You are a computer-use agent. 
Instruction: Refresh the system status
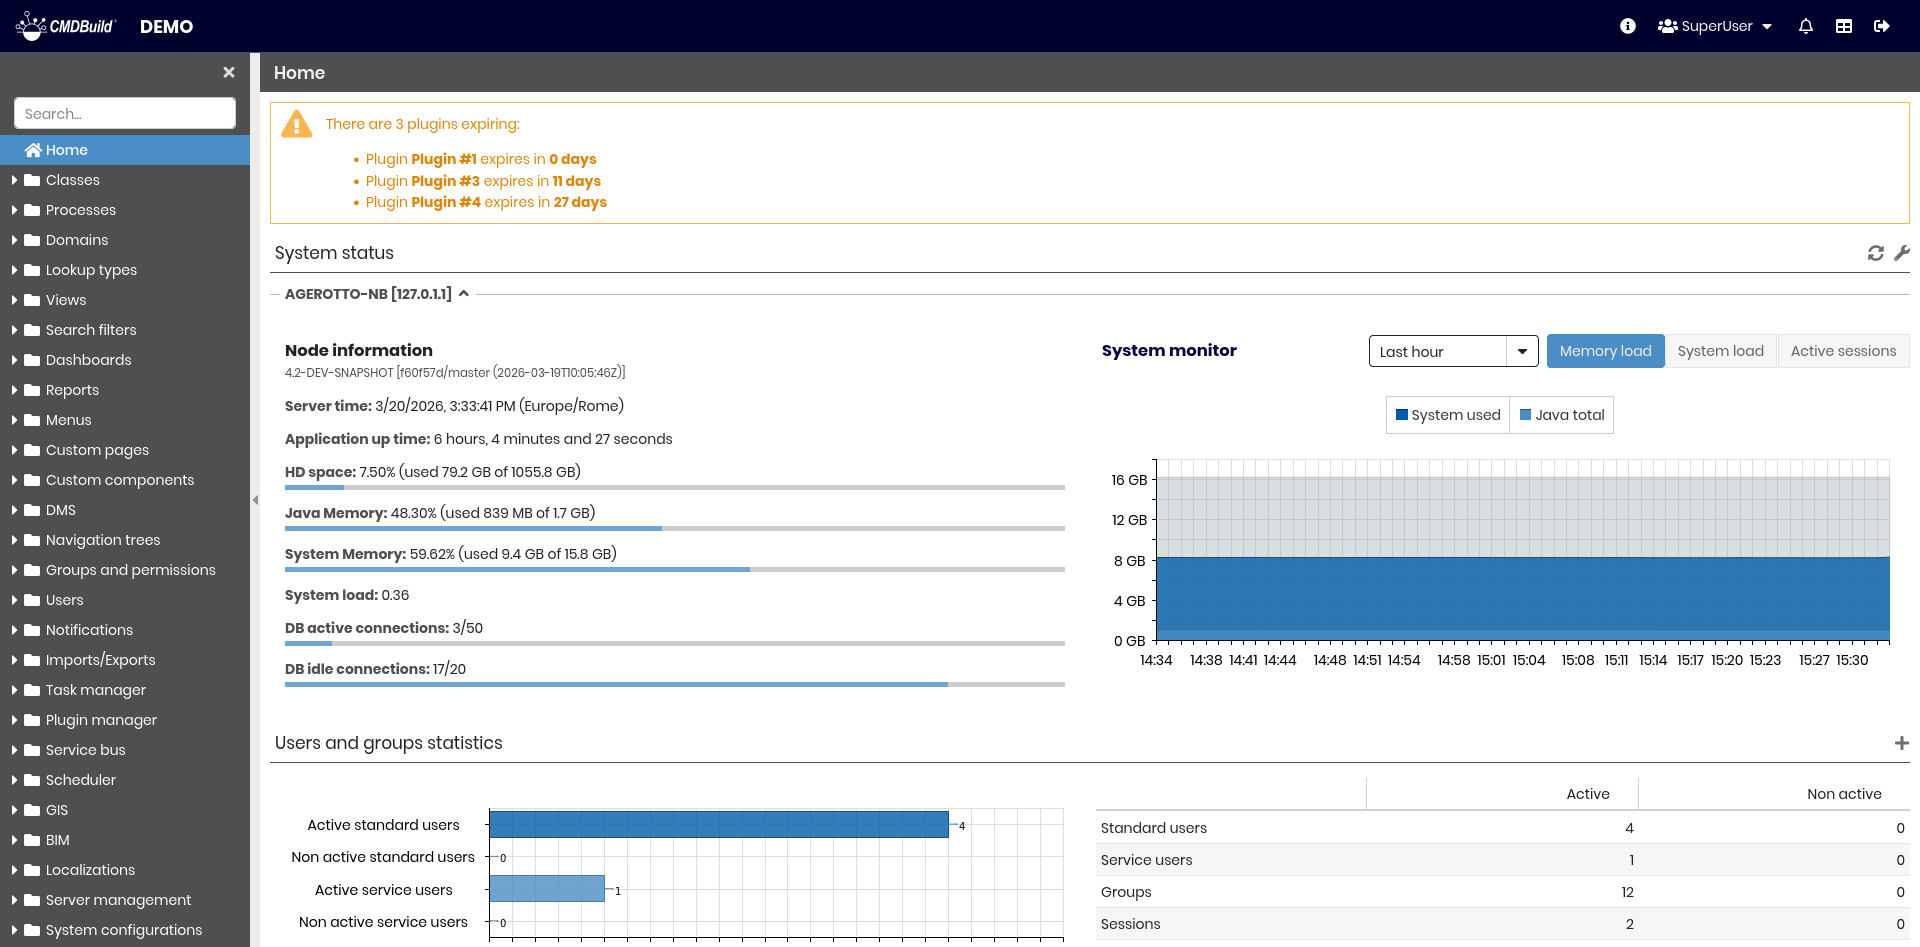click(1875, 254)
